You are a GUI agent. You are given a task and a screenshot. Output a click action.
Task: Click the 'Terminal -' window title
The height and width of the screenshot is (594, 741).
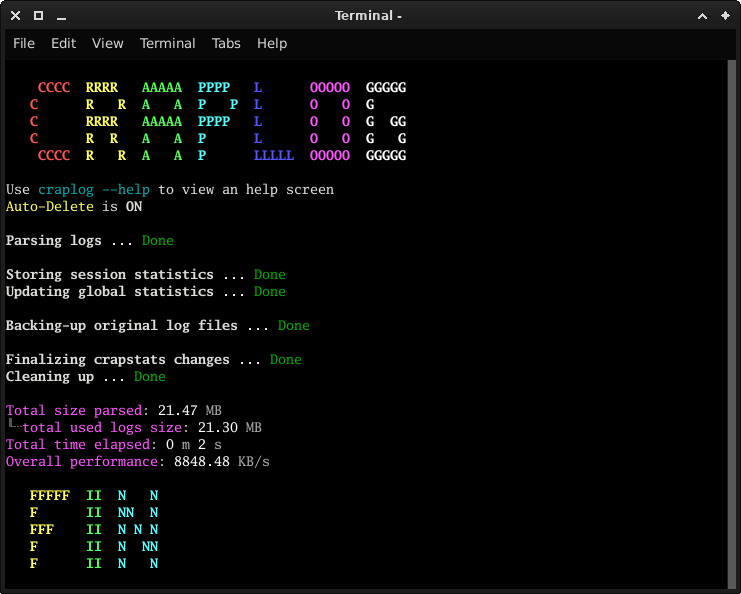coord(368,16)
